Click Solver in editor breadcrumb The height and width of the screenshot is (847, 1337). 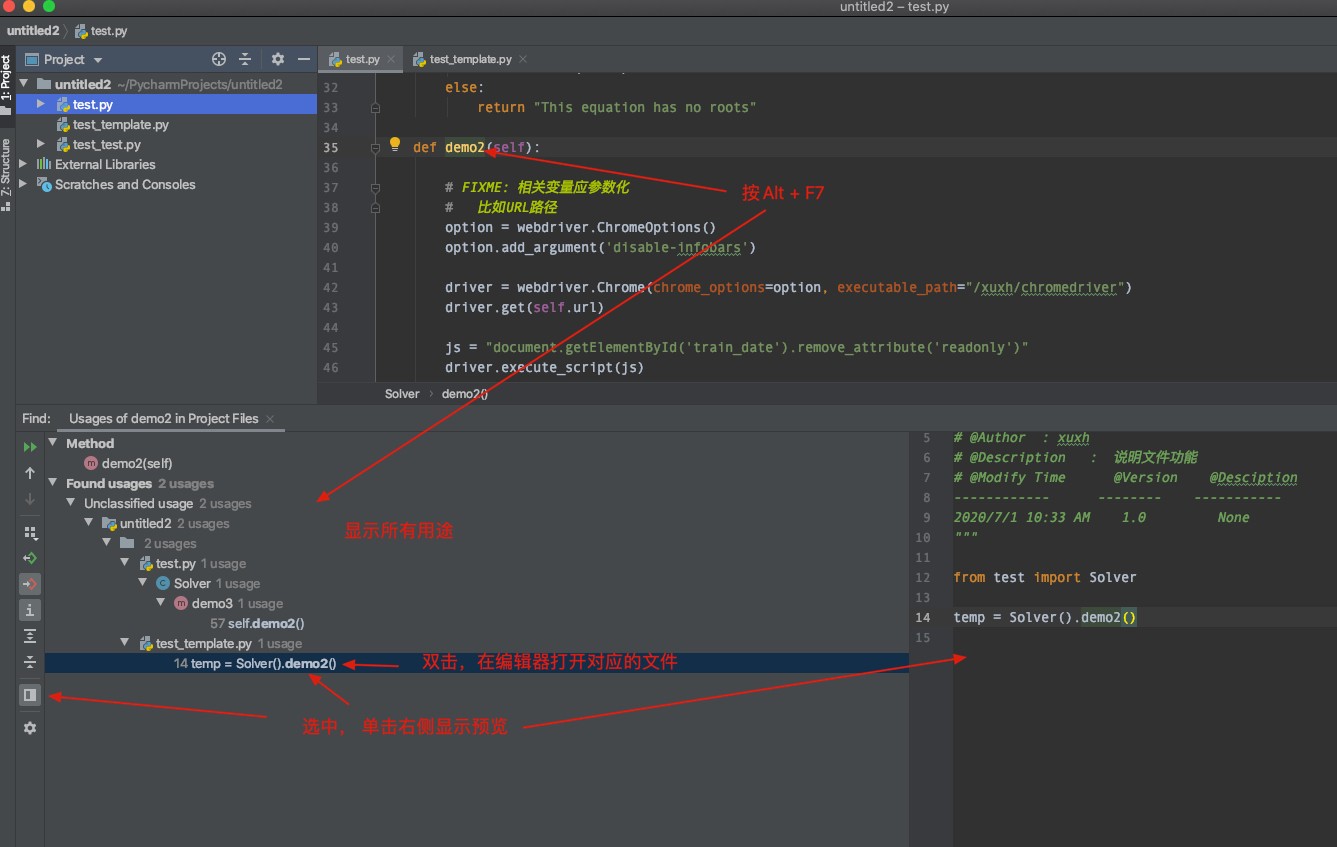[402, 393]
